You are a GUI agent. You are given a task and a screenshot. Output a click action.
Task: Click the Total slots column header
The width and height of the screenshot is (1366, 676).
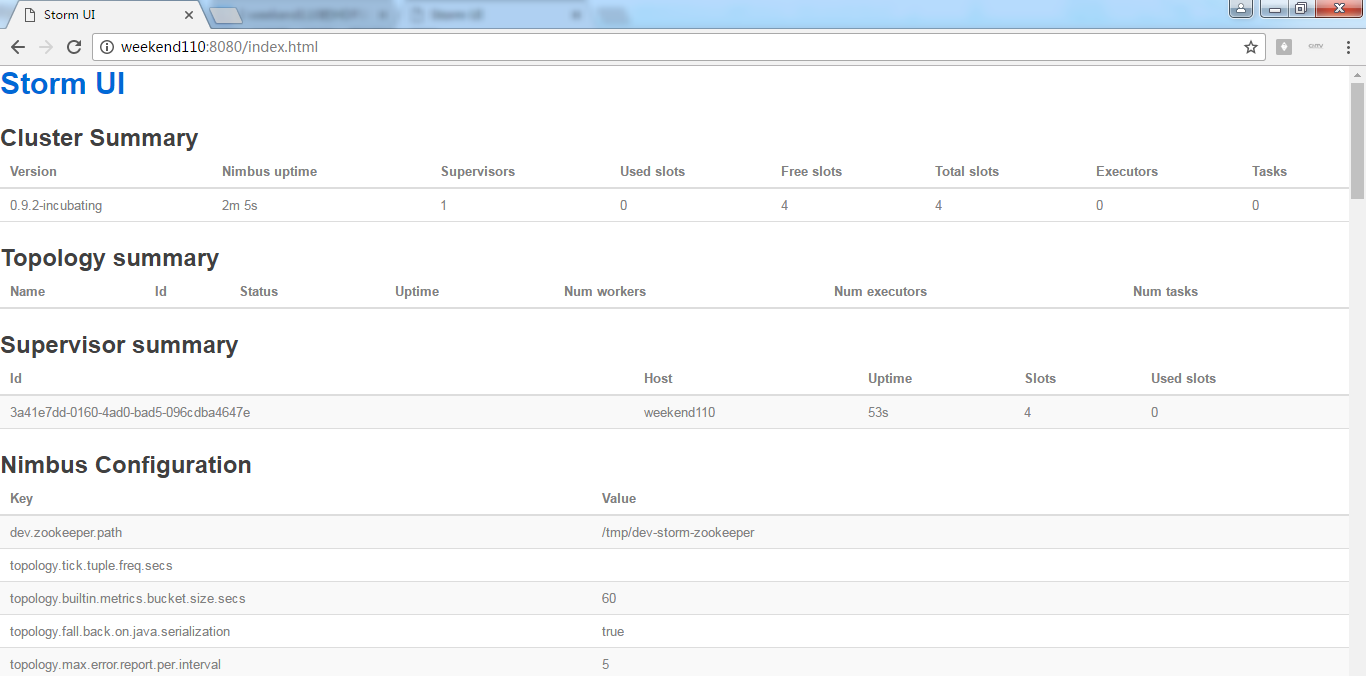967,172
